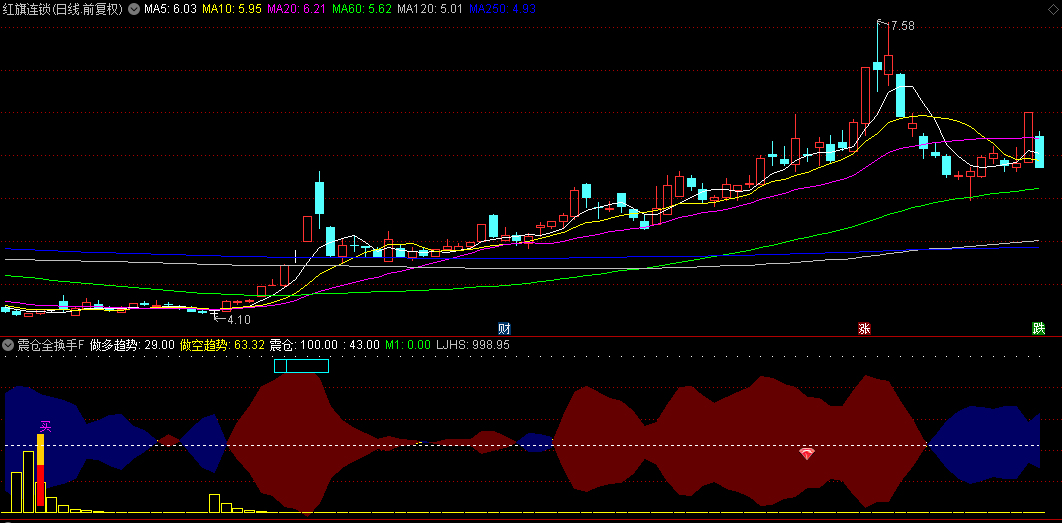Click the red signal icon on dashed line
This screenshot has width=1062, height=523.
tap(807, 454)
